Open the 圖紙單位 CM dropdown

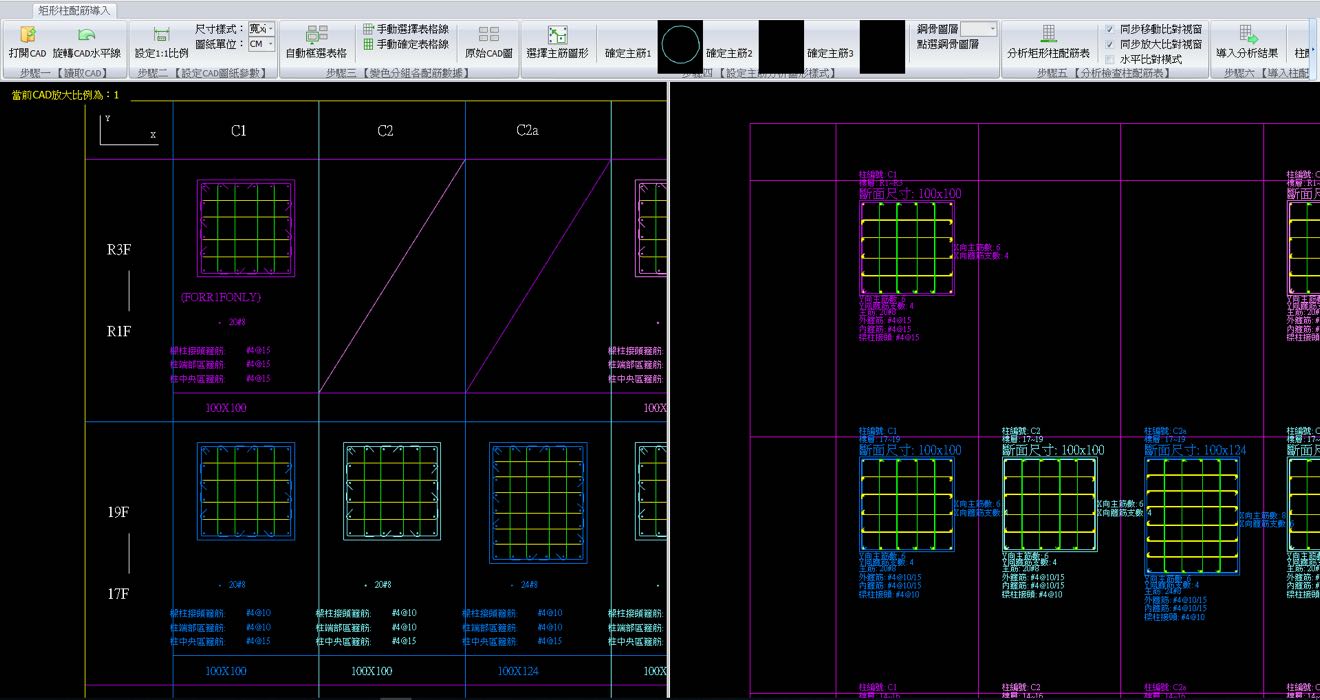point(261,45)
